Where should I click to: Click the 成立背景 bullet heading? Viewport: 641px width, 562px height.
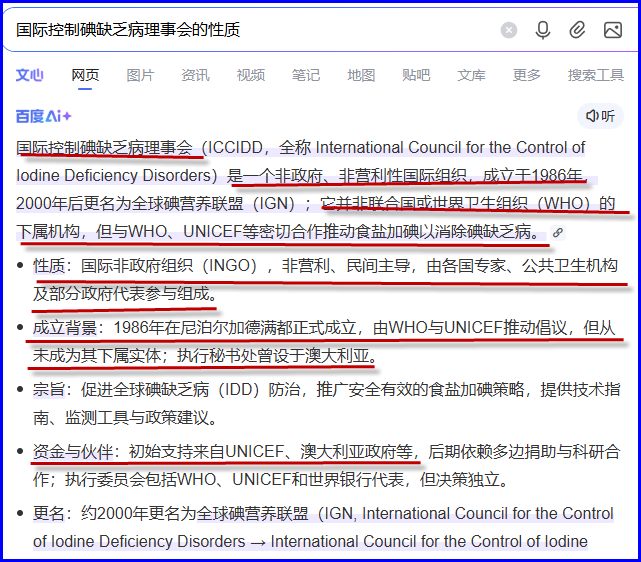point(65,328)
